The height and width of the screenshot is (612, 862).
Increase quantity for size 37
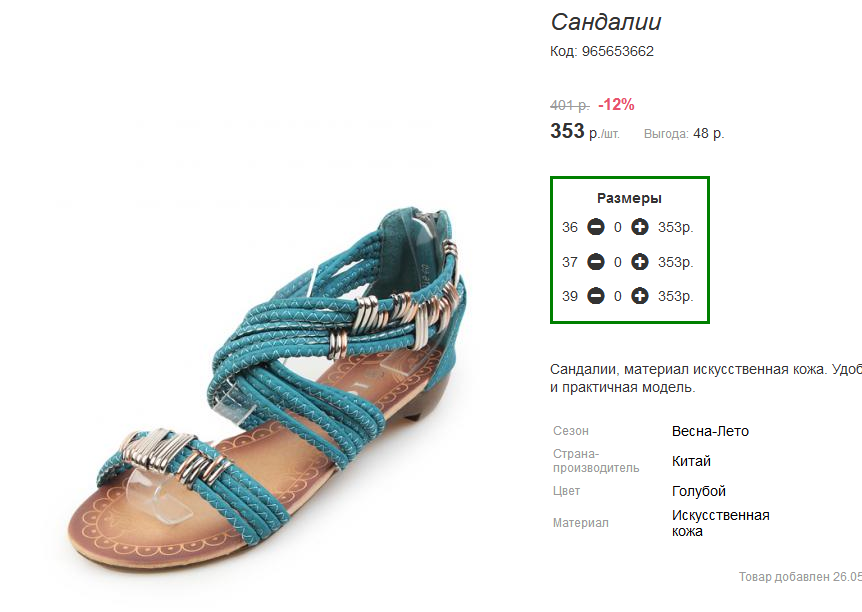pos(639,262)
